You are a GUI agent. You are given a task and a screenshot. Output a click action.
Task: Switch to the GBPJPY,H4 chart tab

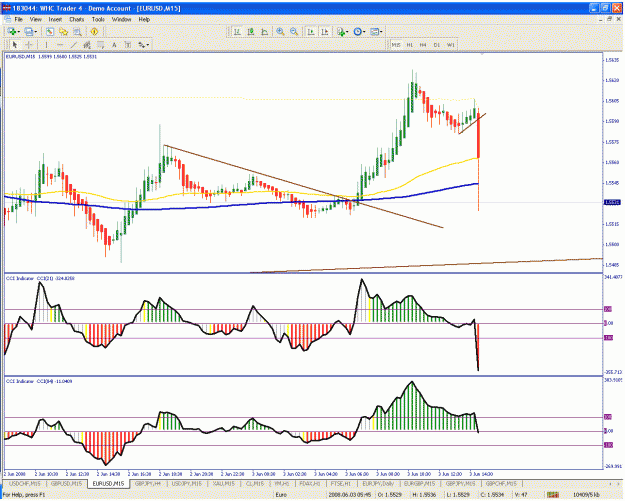click(x=147, y=483)
